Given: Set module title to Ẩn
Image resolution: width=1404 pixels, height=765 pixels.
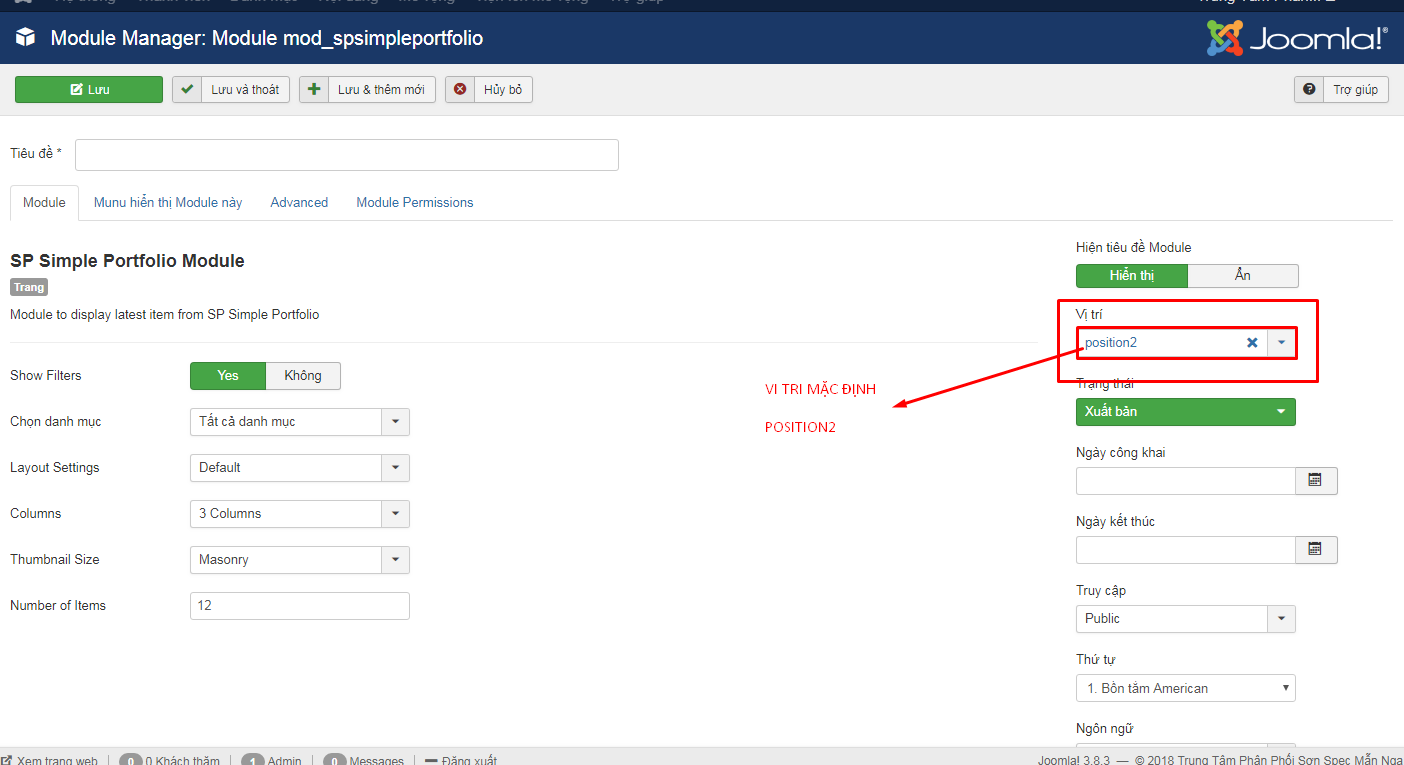Looking at the screenshot, I should tap(1243, 275).
